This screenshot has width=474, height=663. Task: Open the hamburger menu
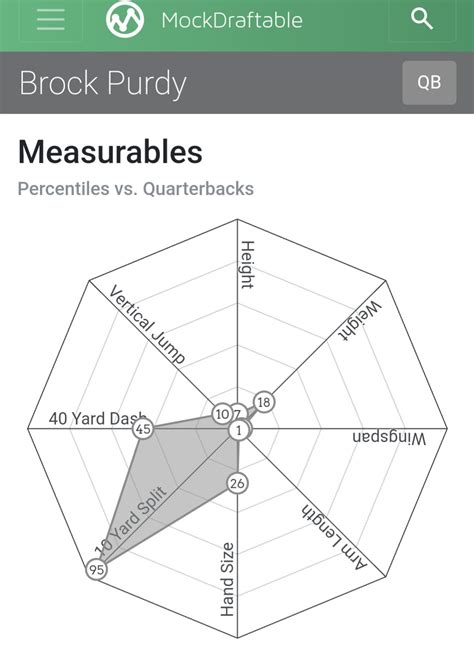pyautogui.click(x=51, y=19)
